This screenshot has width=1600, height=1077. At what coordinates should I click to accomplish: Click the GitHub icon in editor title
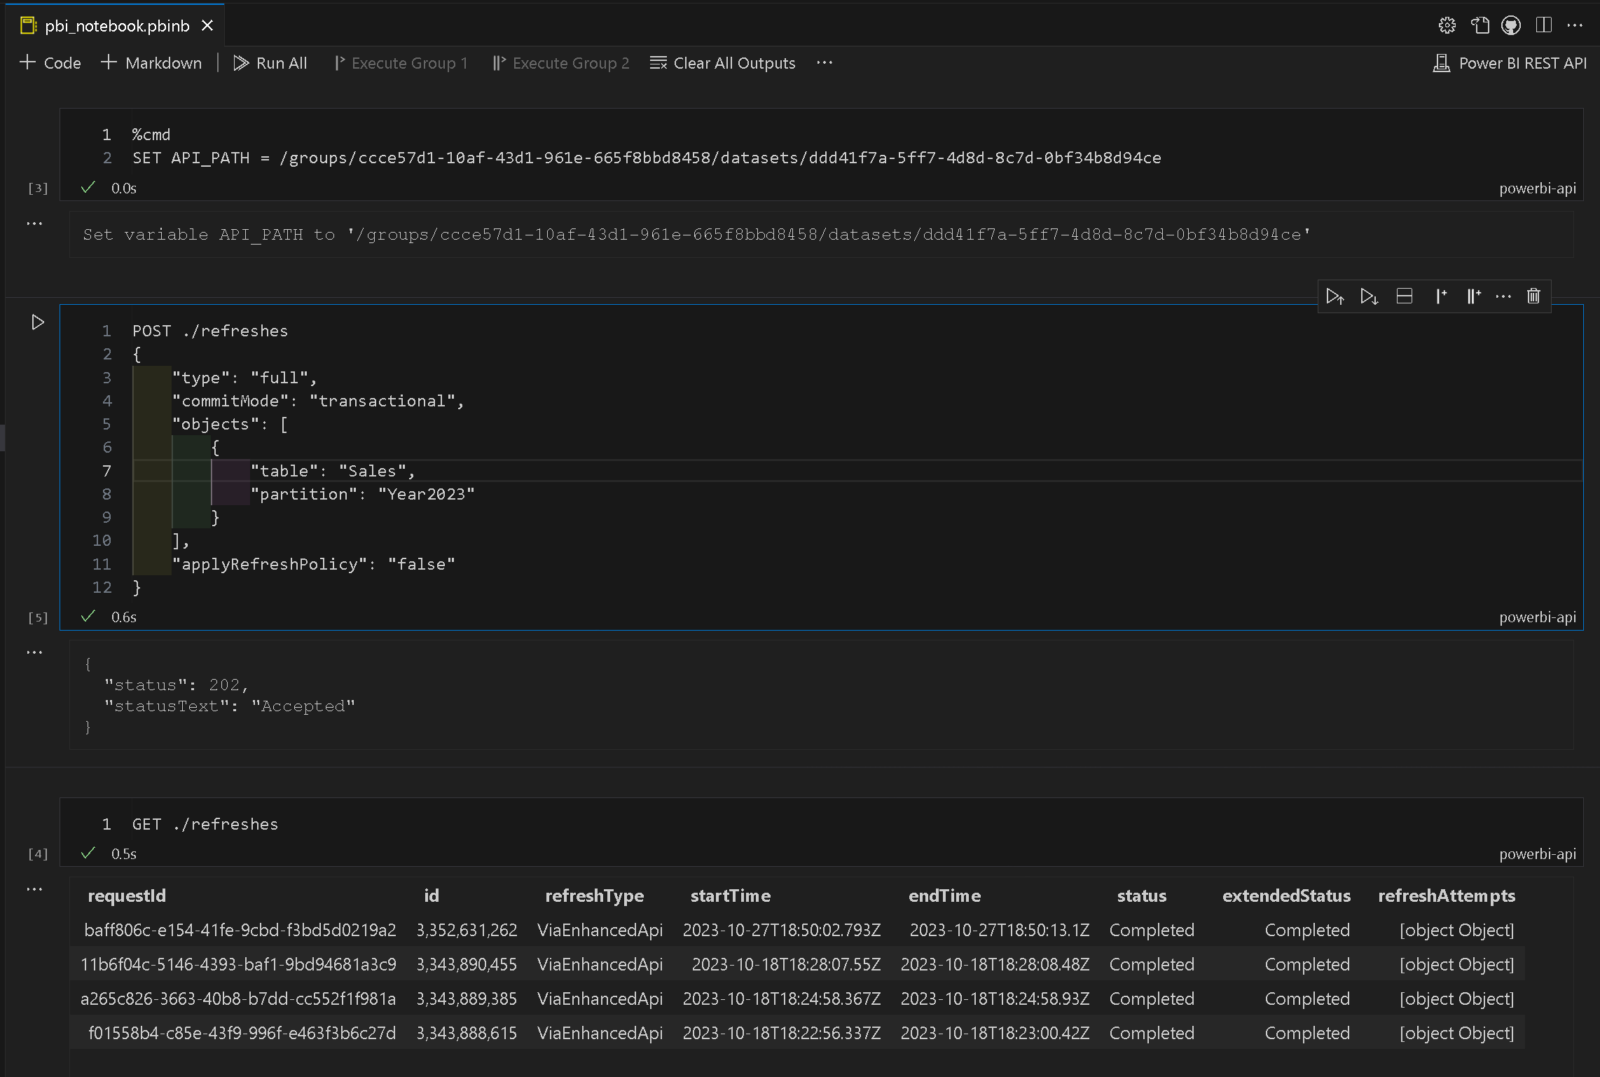pos(1511,25)
